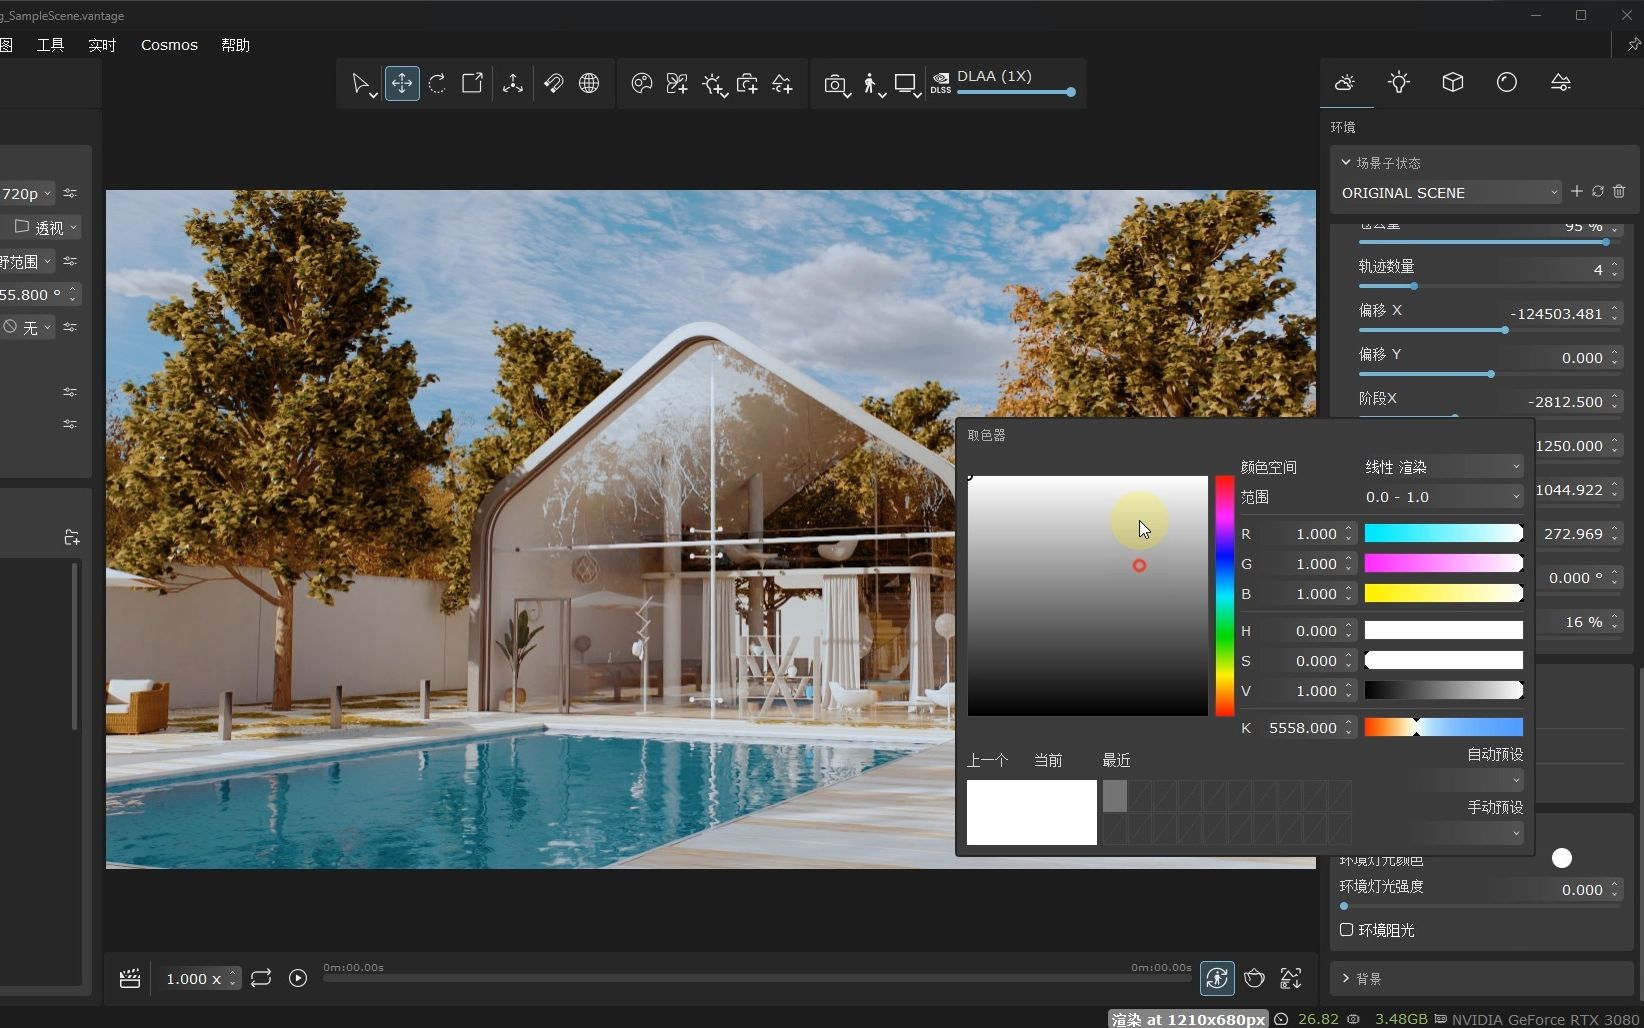Choose the Rotate tool
This screenshot has width=1644, height=1028.
click(437, 84)
